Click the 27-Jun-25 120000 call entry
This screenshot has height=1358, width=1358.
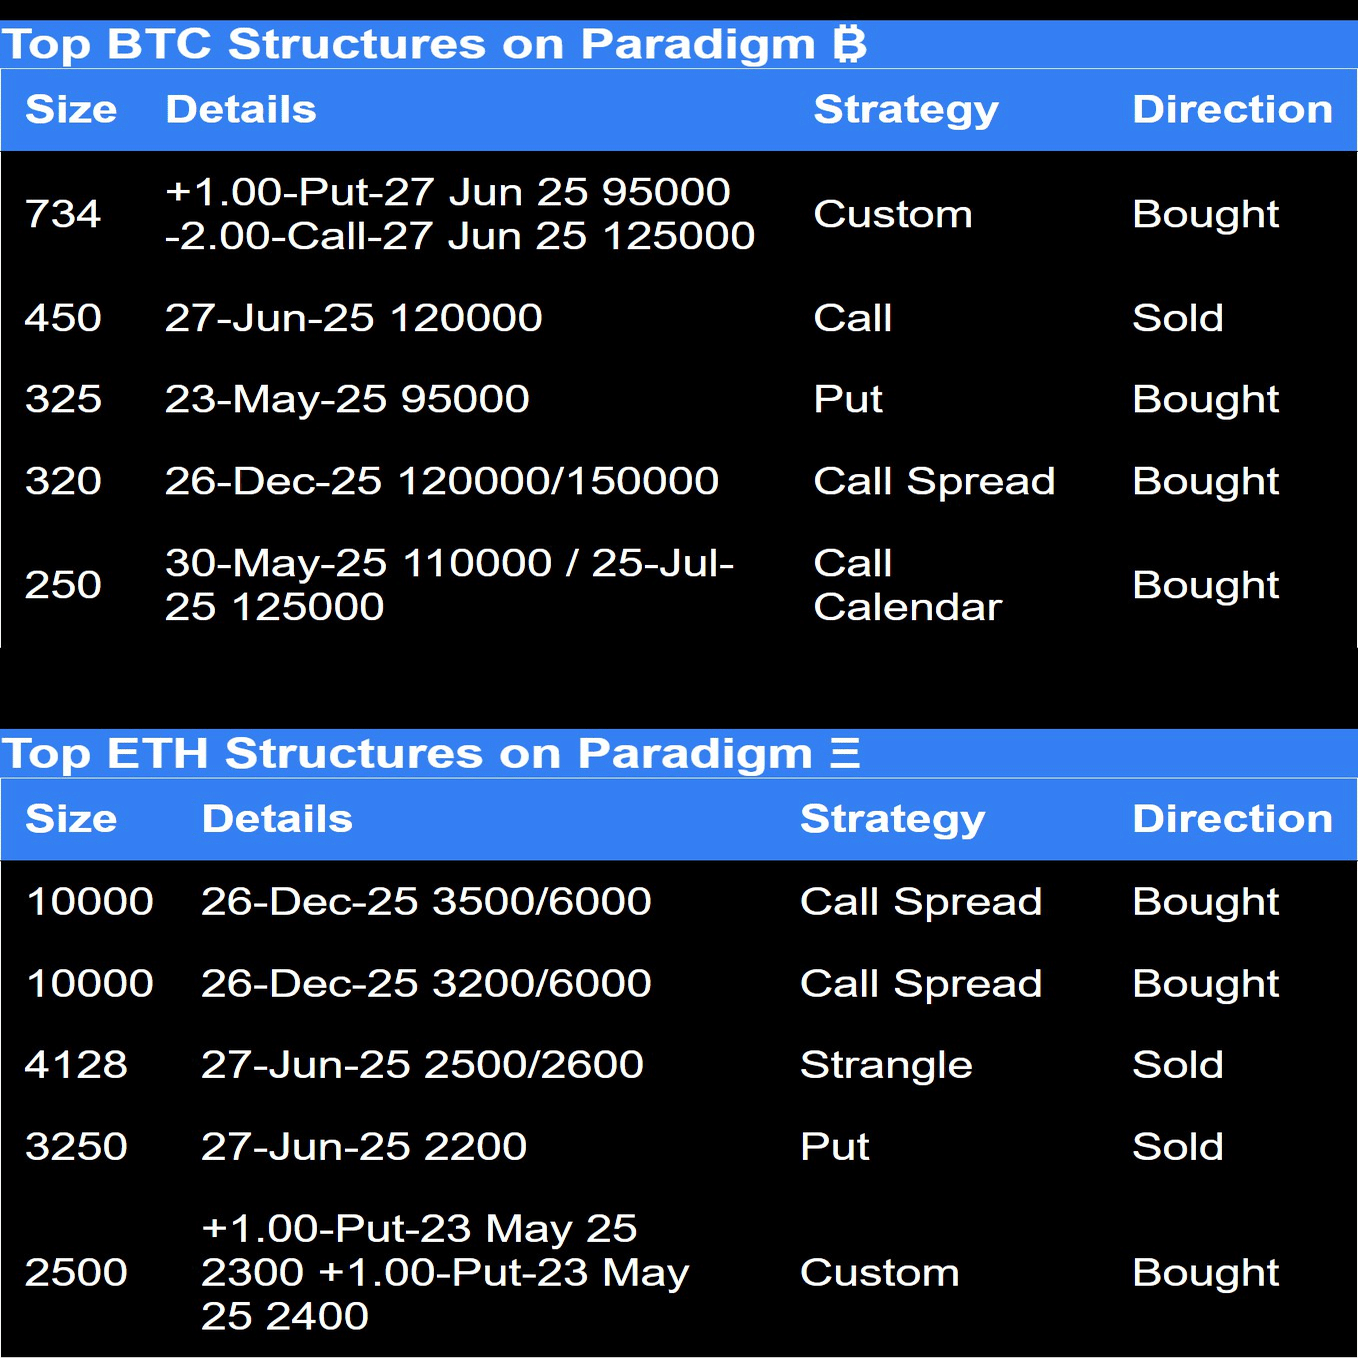click(354, 318)
